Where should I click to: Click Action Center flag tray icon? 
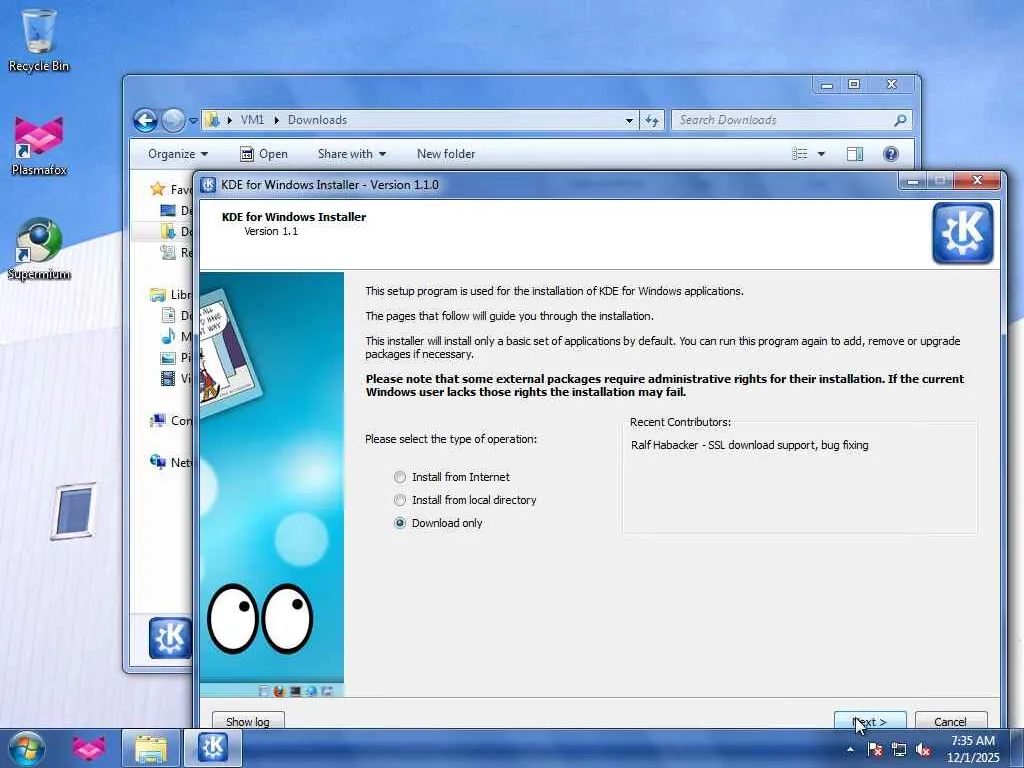875,750
